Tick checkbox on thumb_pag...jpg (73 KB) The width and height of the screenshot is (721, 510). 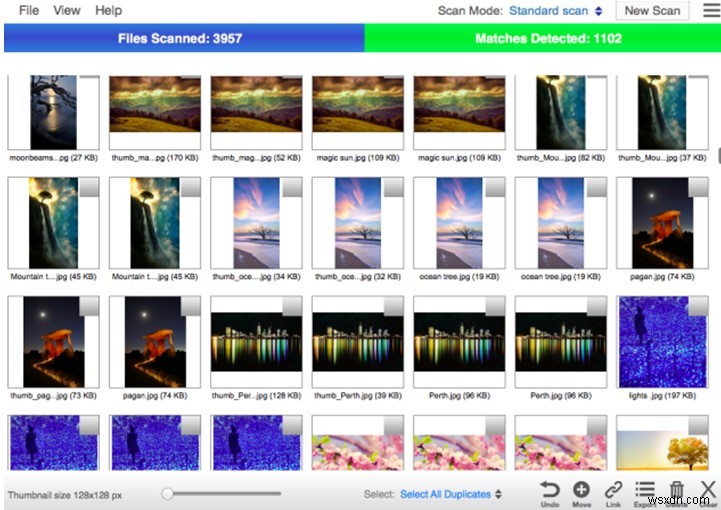click(x=89, y=306)
